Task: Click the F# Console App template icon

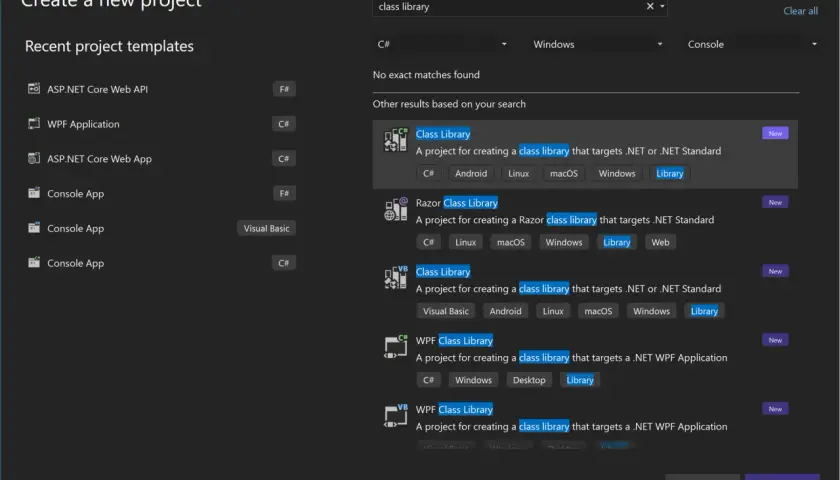Action: click(x=34, y=193)
